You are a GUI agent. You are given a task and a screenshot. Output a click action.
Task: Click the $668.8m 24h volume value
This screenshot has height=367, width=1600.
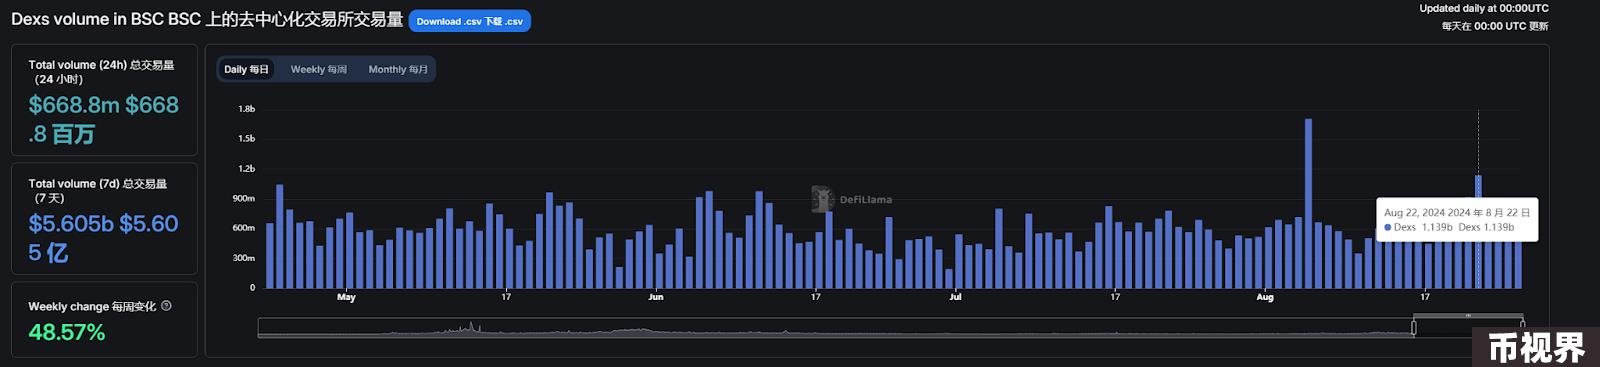pos(103,119)
